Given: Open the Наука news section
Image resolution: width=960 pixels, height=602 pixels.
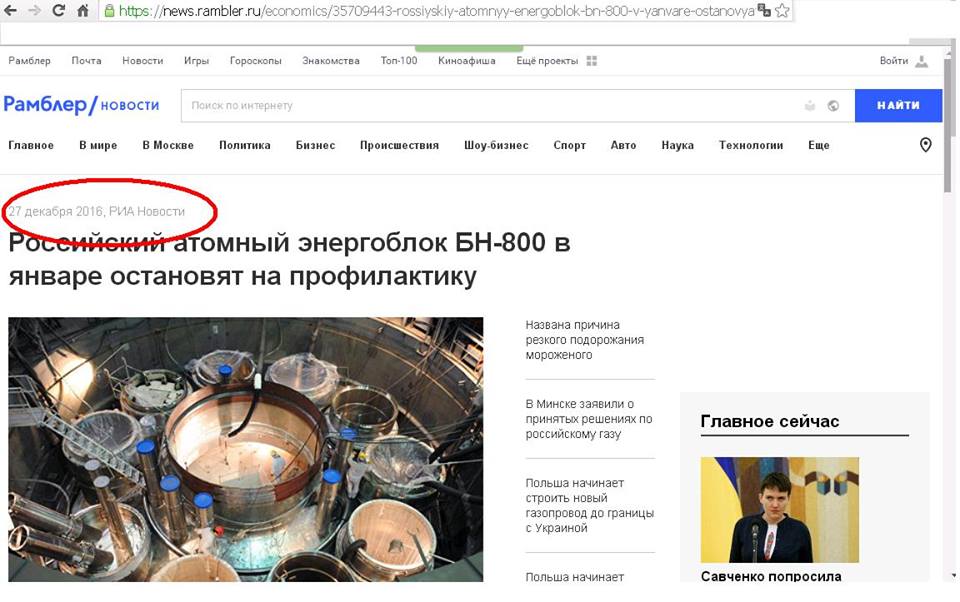Looking at the screenshot, I should tap(677, 145).
